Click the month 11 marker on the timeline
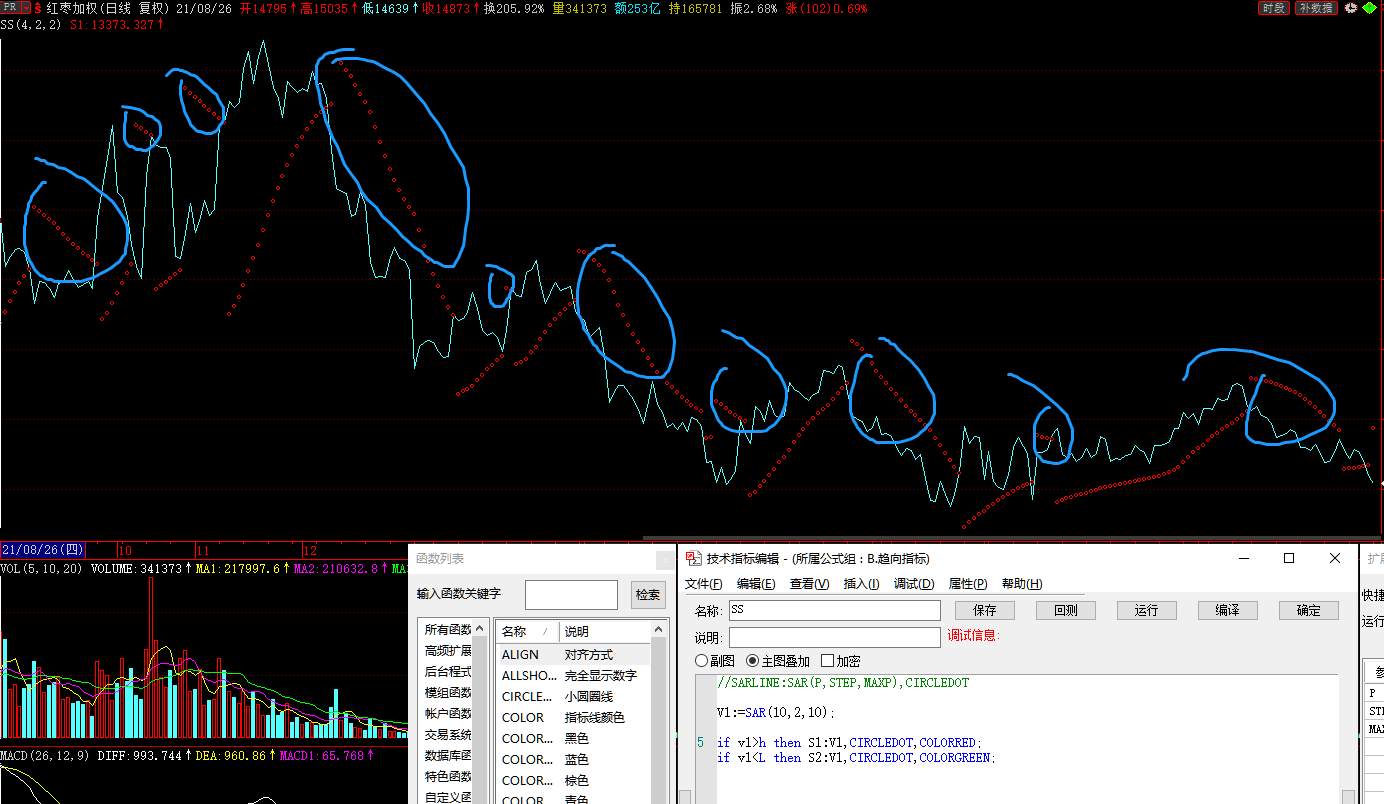 pos(201,550)
